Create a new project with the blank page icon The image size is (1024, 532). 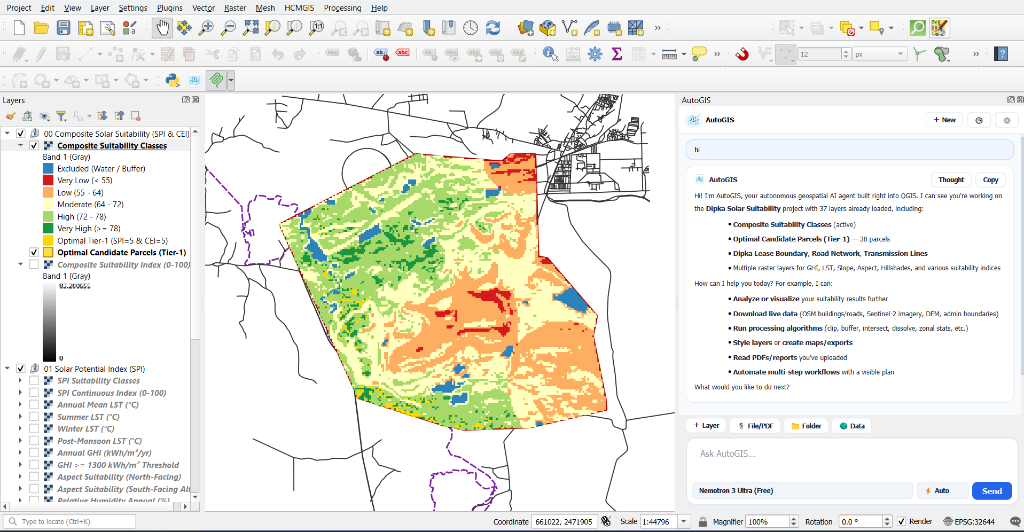tap(20, 28)
